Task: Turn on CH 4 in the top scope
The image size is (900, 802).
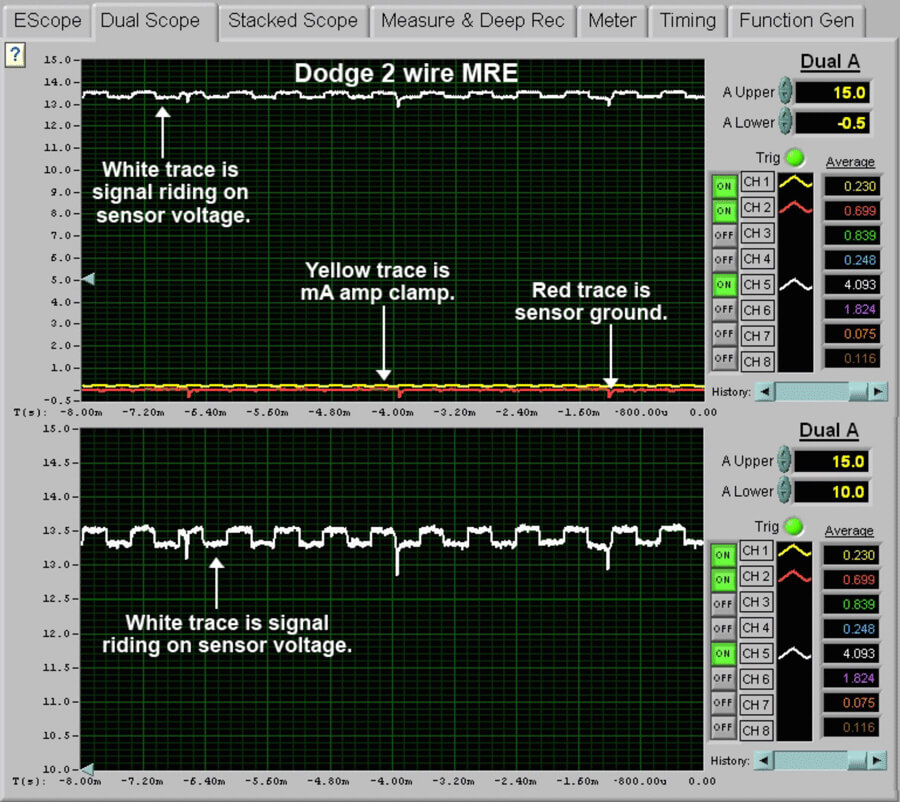Action: 724,260
